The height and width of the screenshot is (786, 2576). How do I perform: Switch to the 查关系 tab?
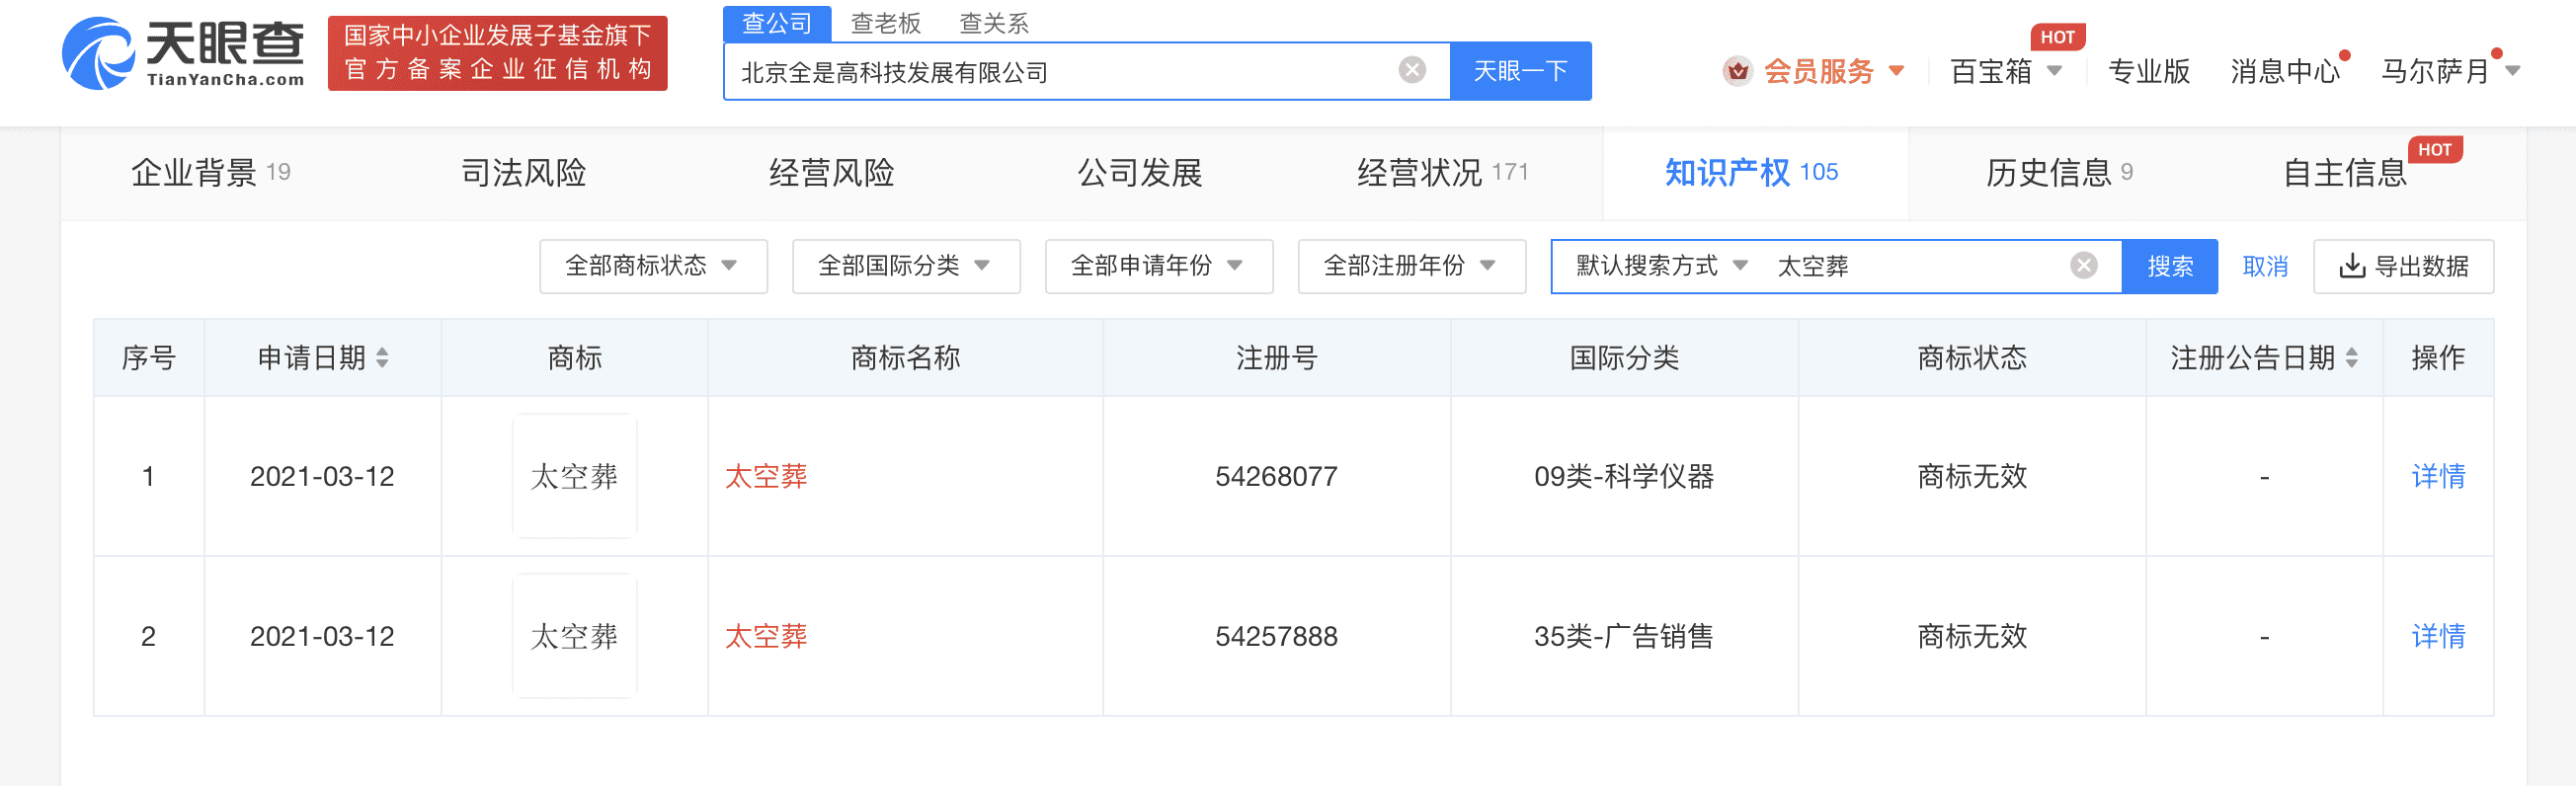(x=994, y=23)
